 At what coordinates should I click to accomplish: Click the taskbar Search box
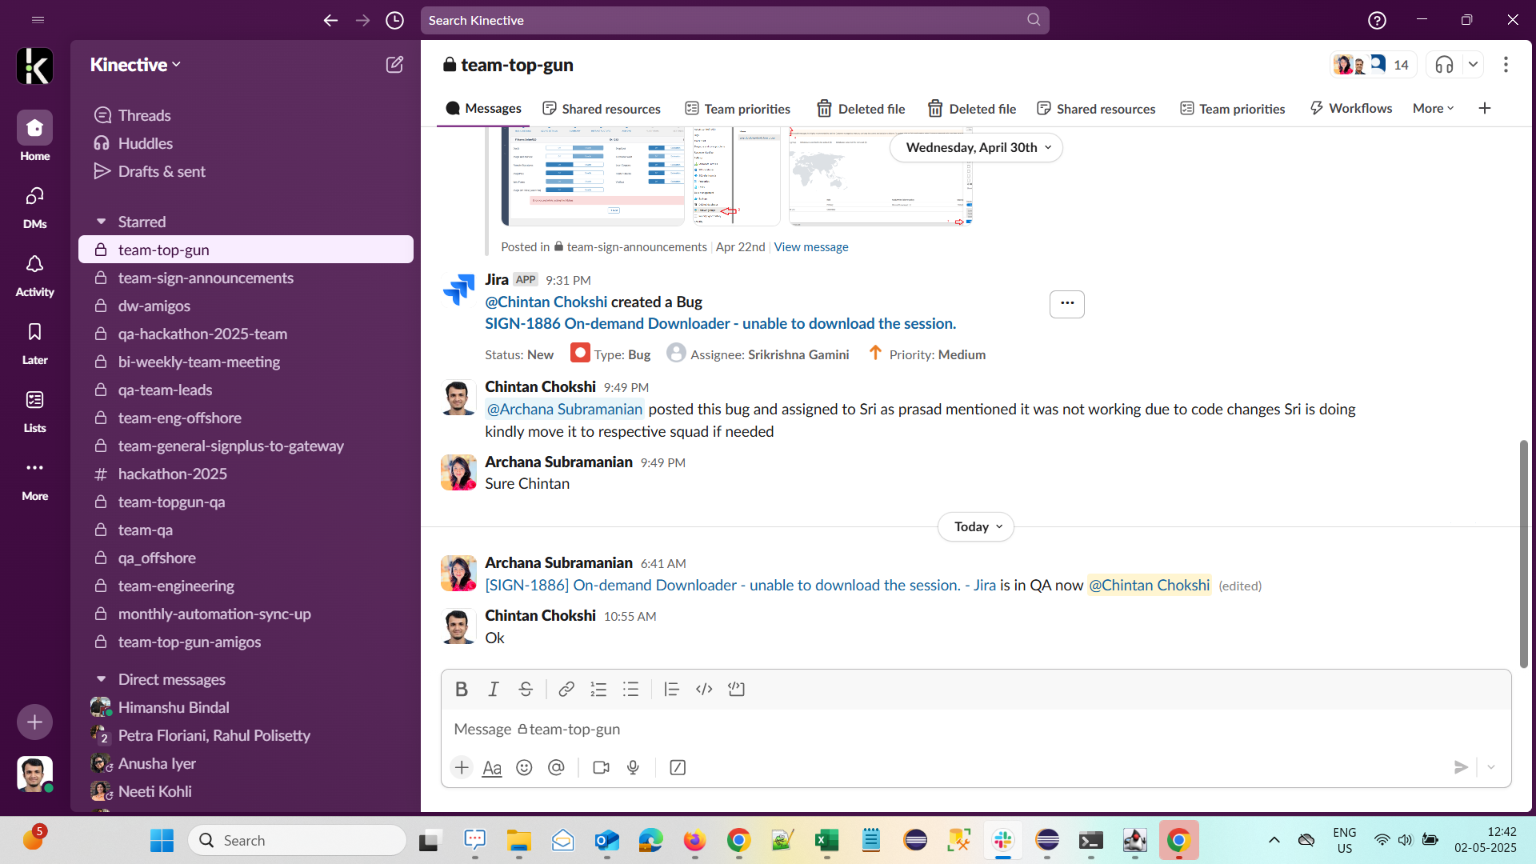tap(297, 840)
